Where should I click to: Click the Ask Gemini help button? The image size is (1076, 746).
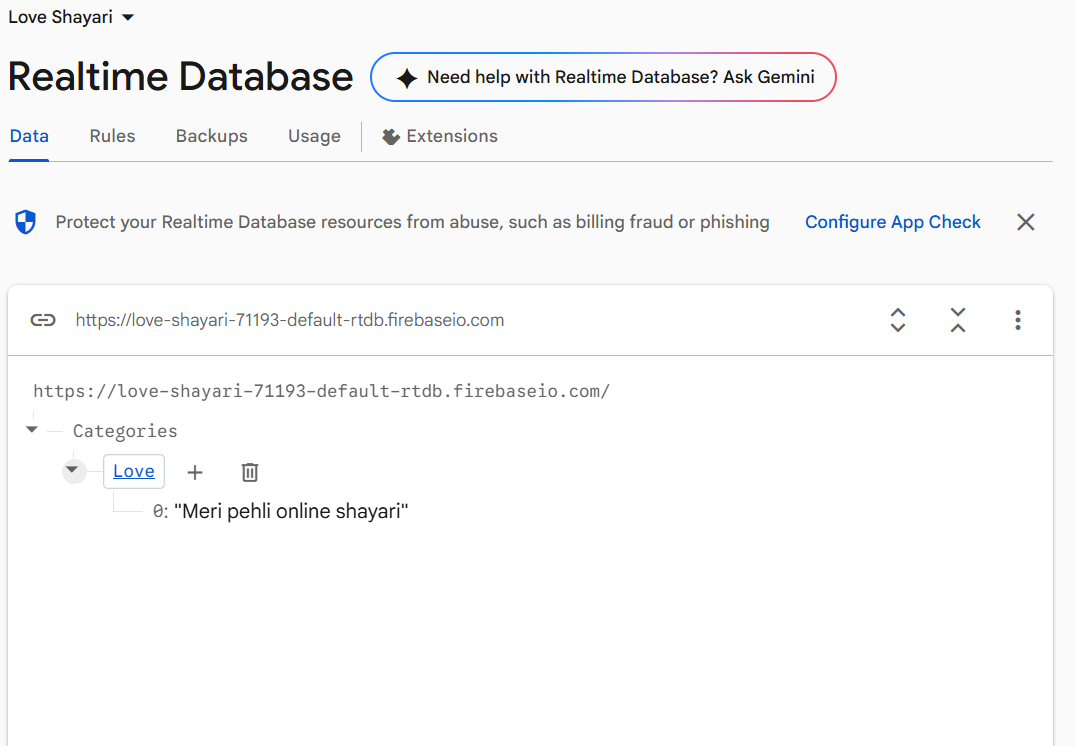603,77
